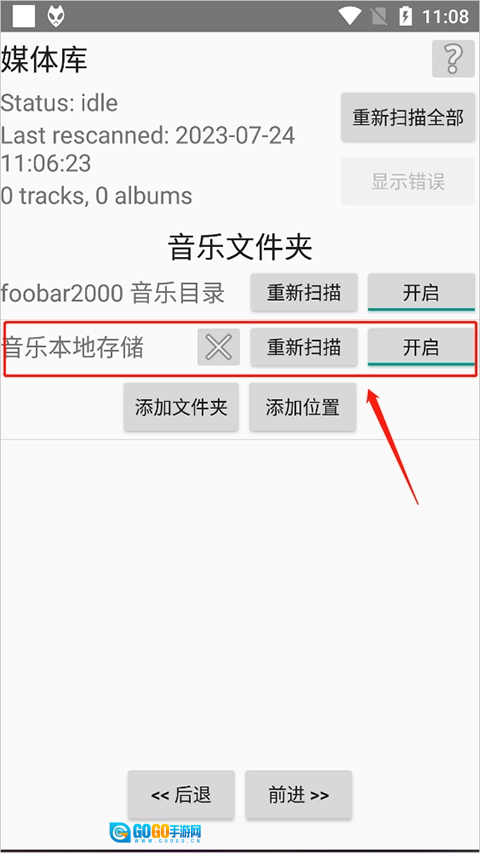Tap the no-SIM card status icon
This screenshot has width=480, height=853.
pos(378,16)
